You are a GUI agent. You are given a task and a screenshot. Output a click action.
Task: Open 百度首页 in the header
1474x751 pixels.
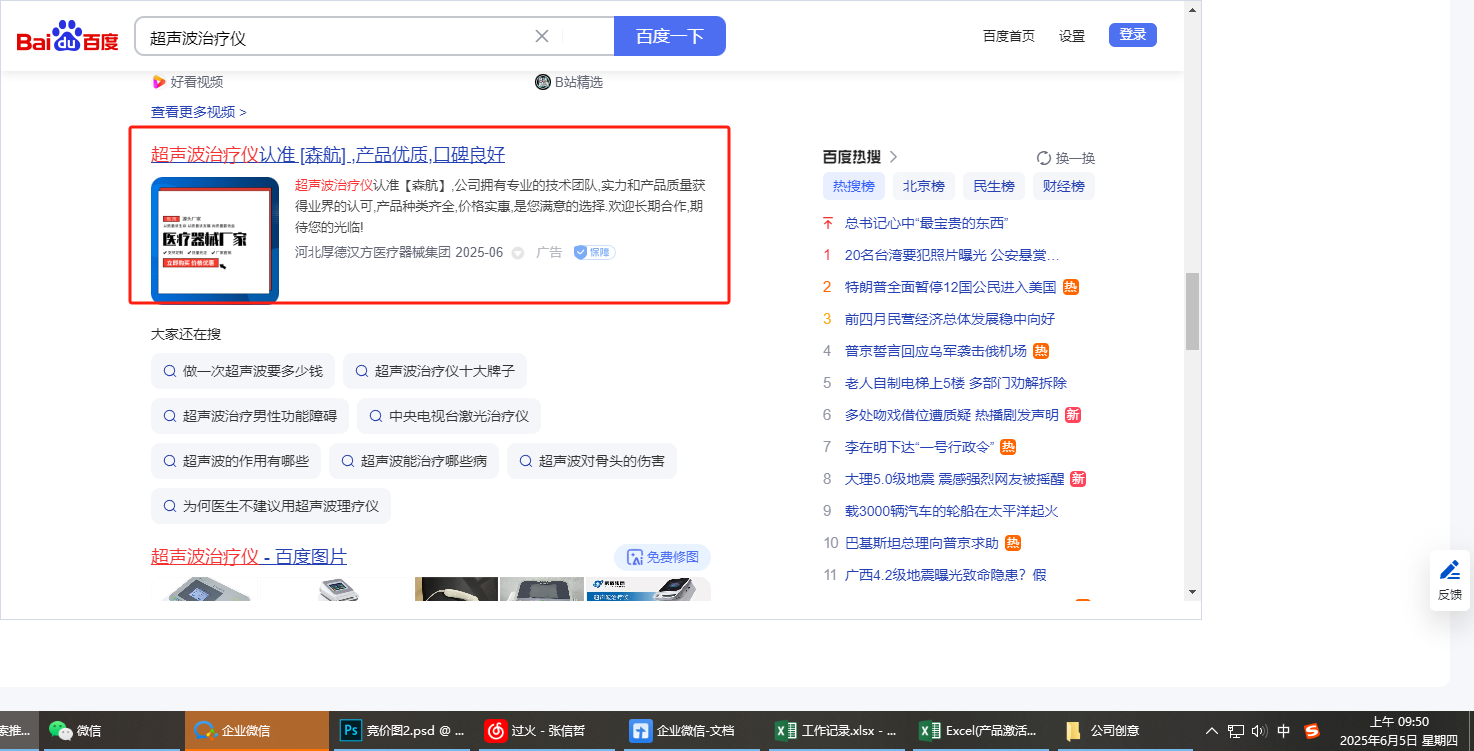coord(1009,36)
